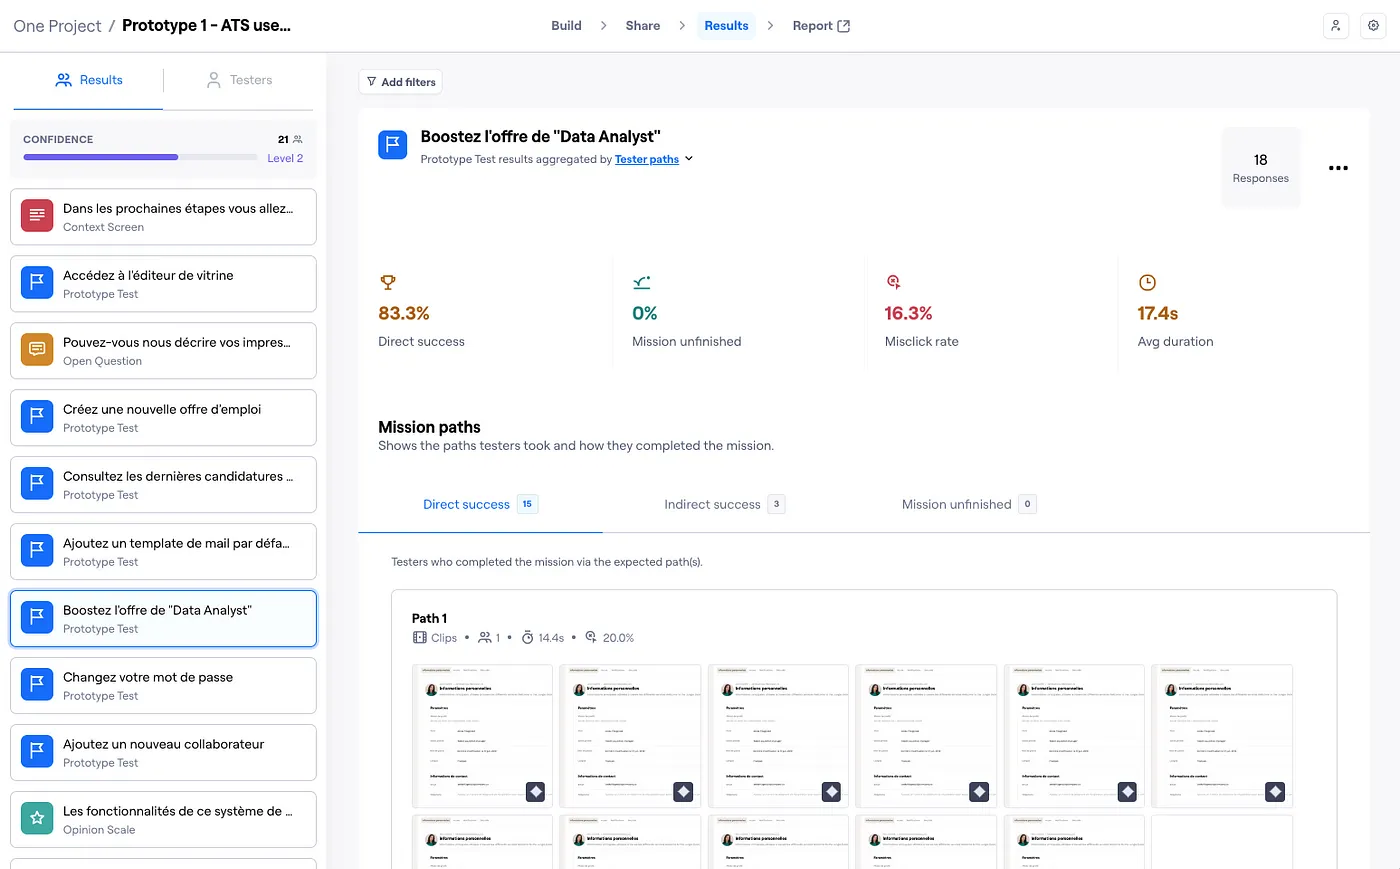Click the Mission paths heading
Screen dimensions: 1400x869
click(429, 427)
